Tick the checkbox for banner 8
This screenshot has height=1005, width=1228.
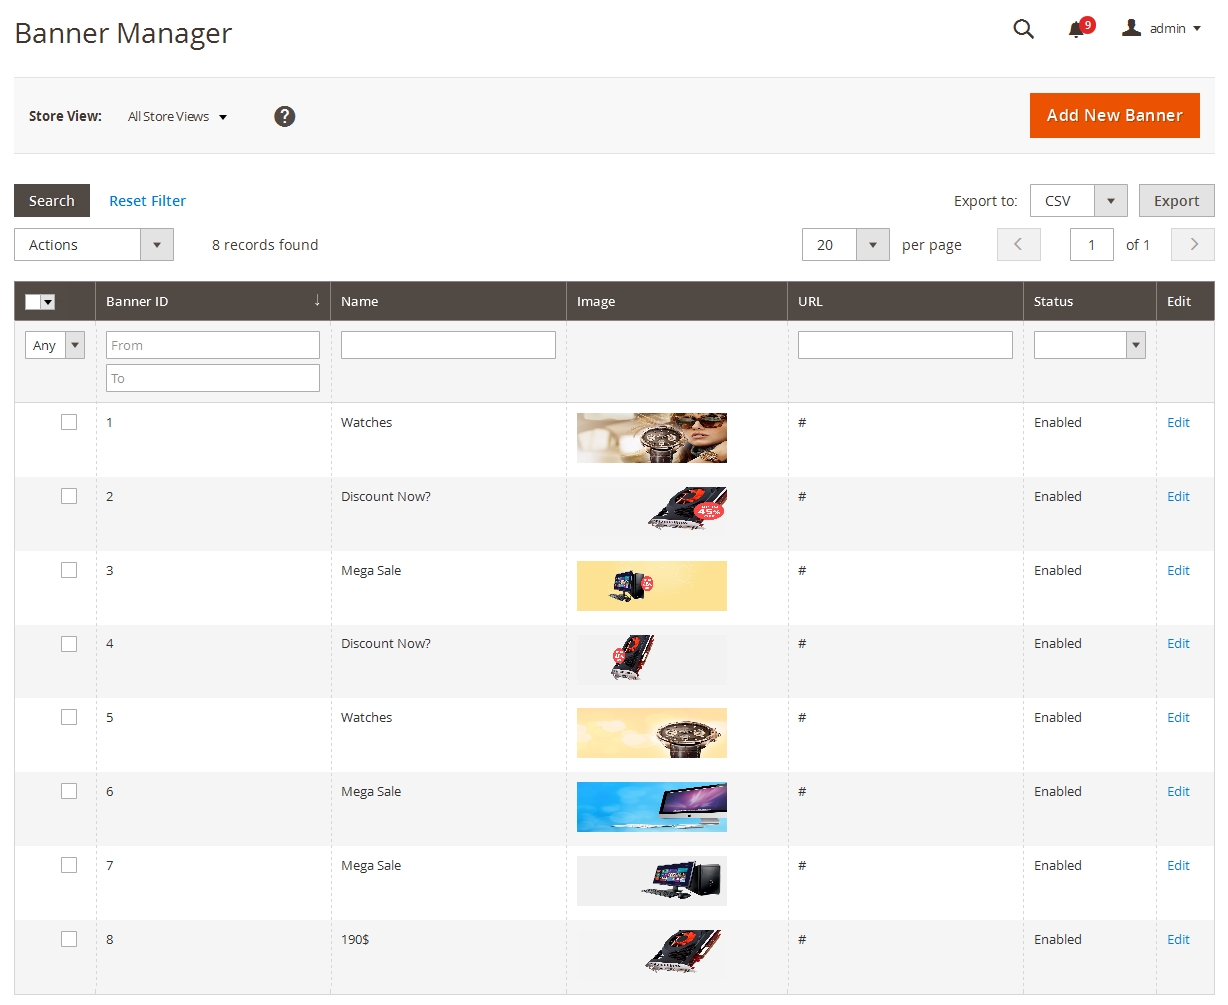(x=69, y=939)
